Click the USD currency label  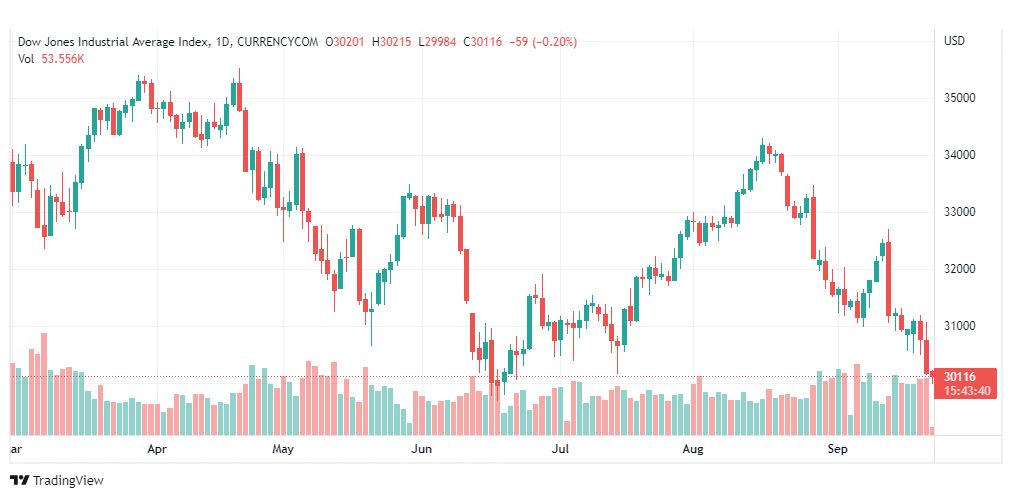tap(955, 41)
